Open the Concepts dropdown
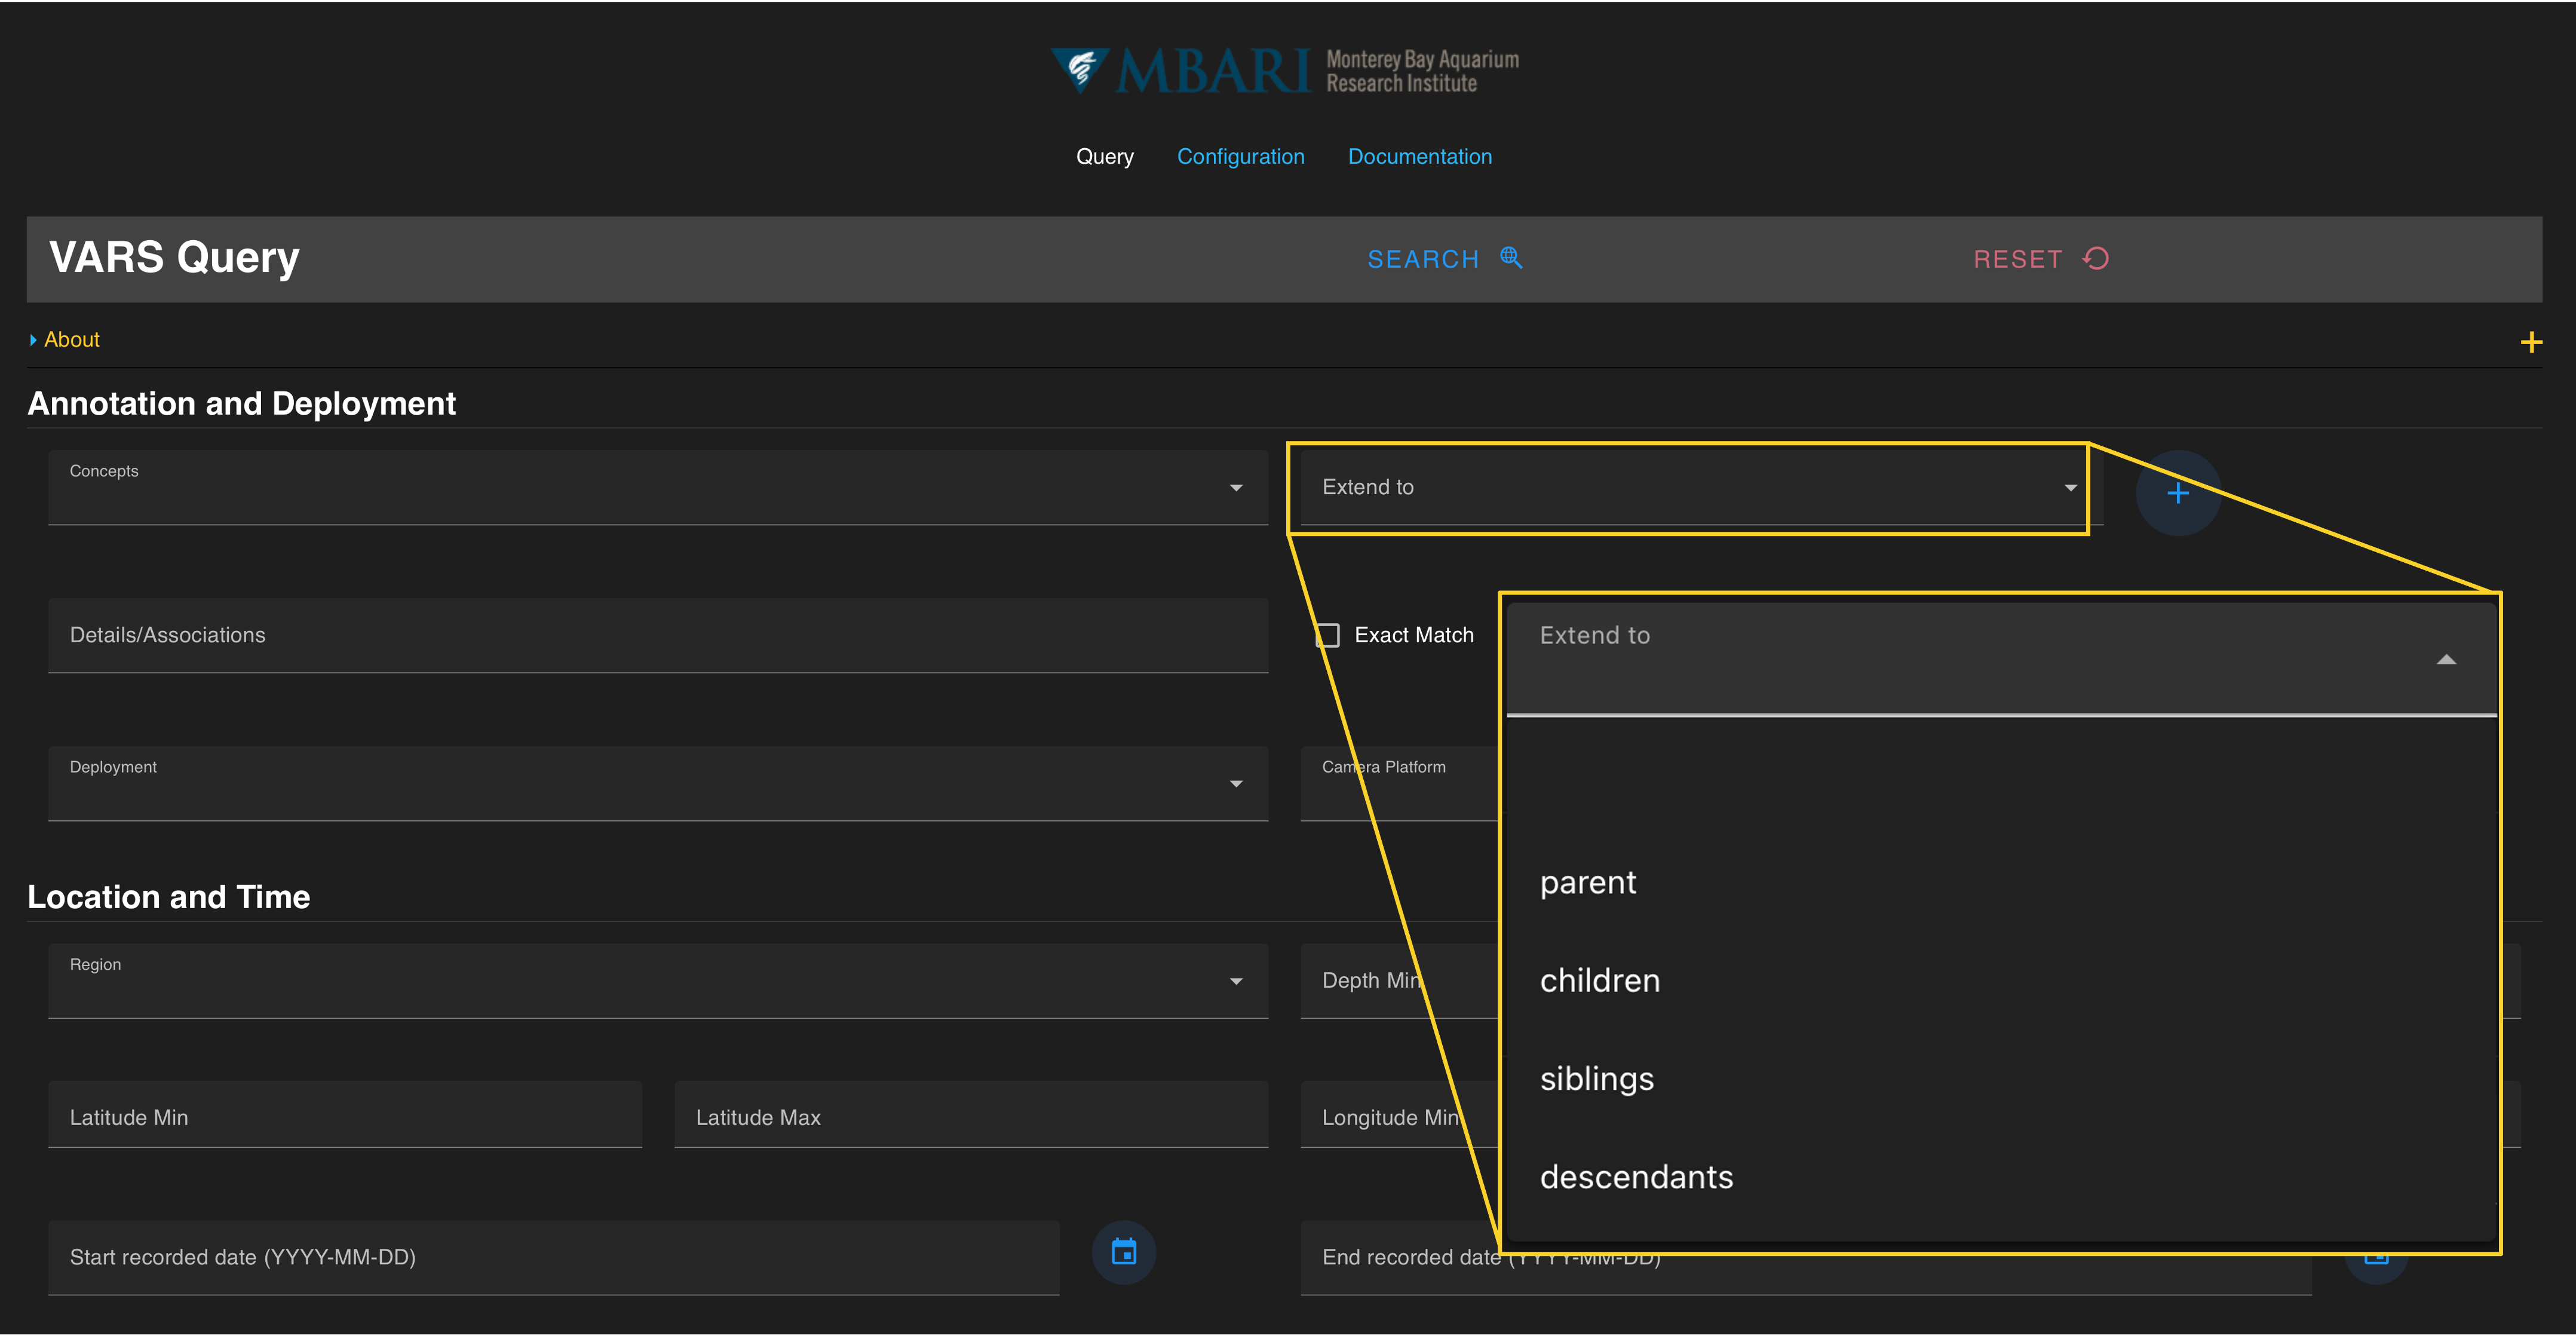 1236,488
